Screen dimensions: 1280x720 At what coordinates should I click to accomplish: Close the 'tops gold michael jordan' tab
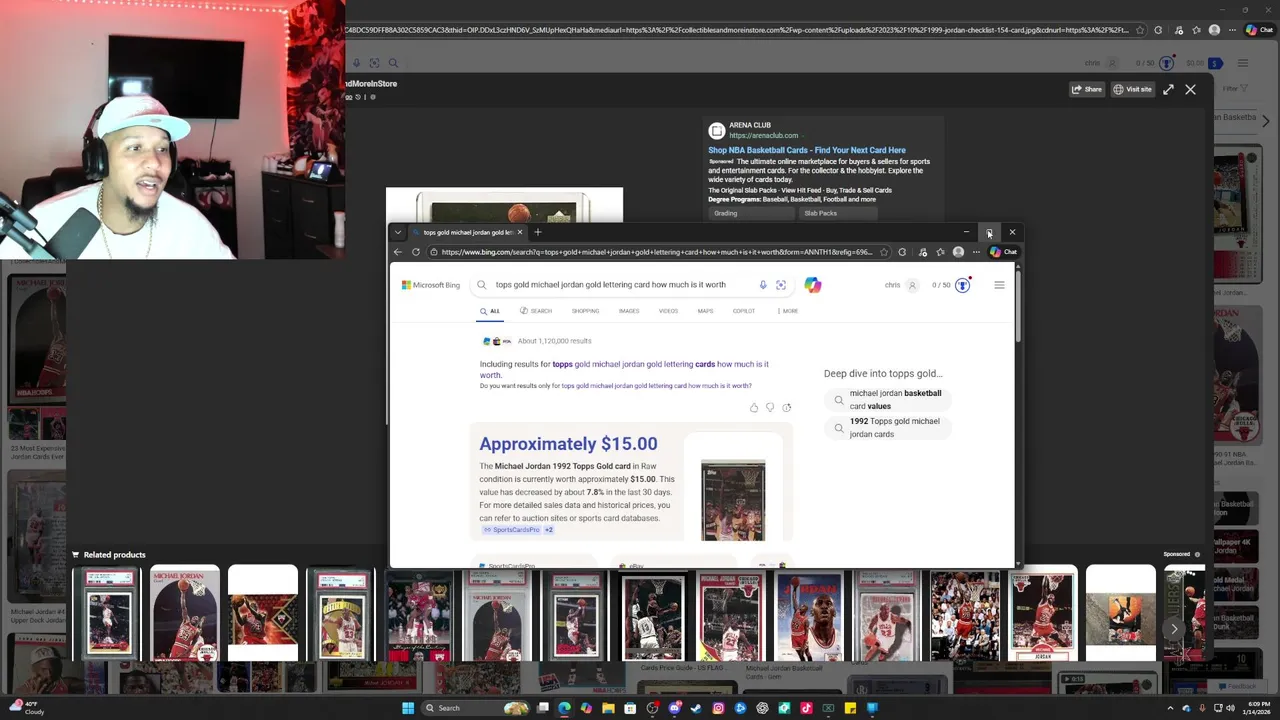[x=520, y=232]
